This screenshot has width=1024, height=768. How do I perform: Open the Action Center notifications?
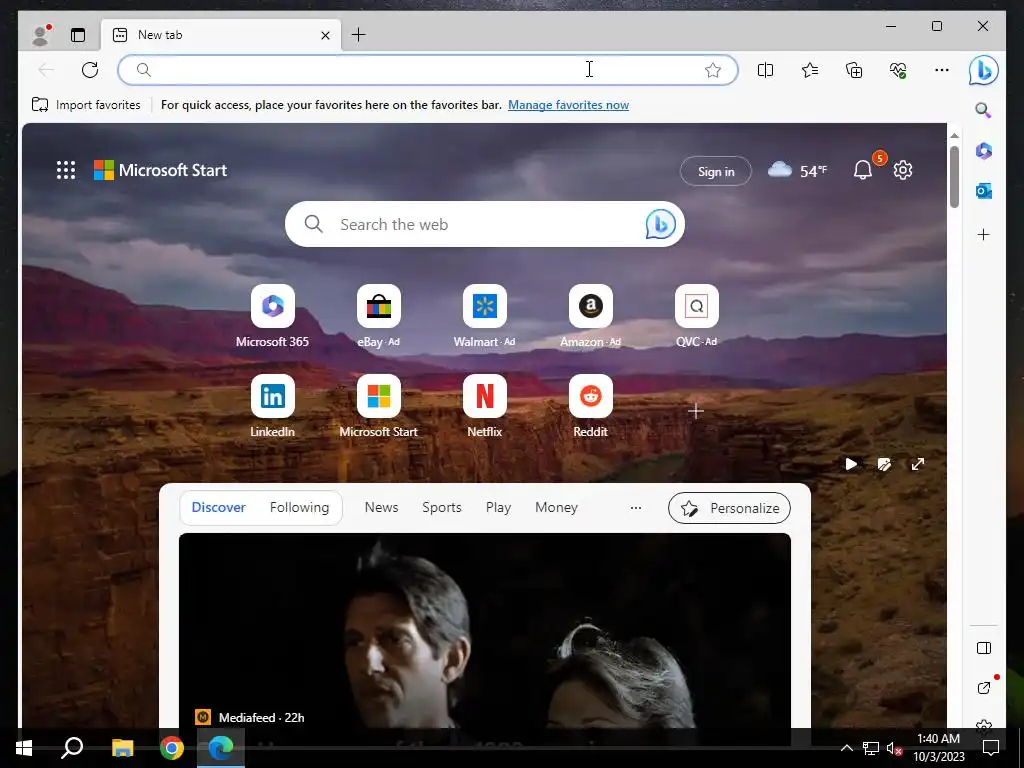click(x=991, y=748)
